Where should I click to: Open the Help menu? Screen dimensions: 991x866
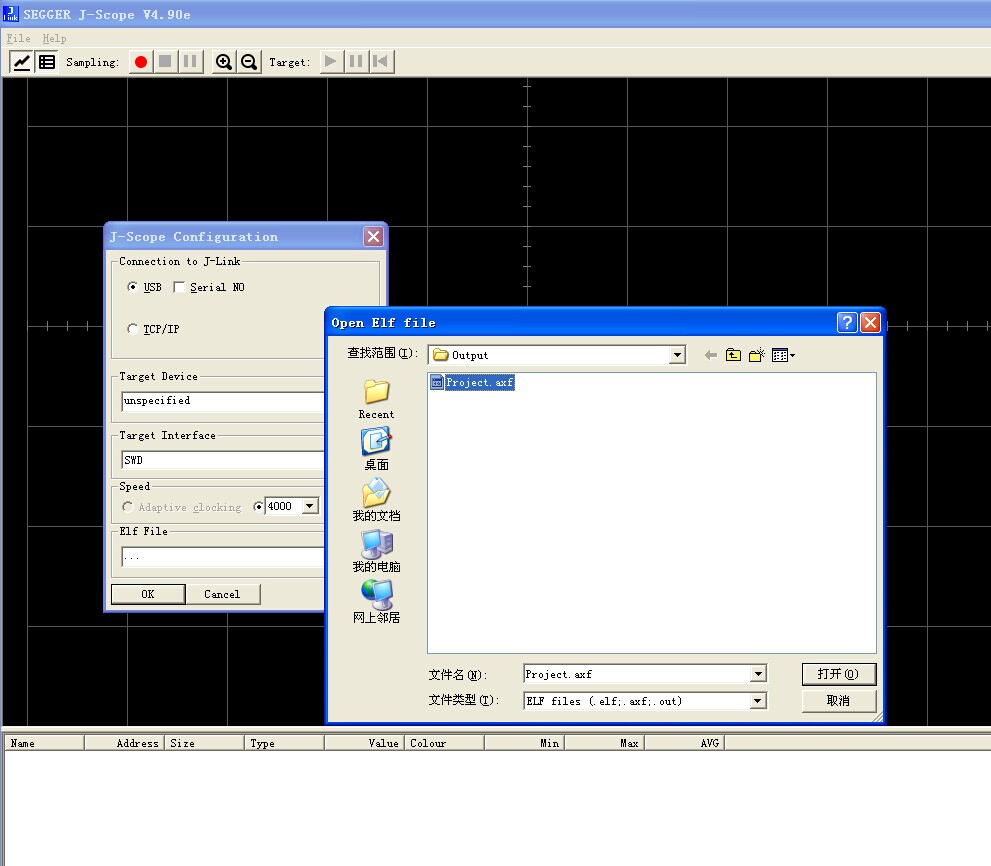pos(54,39)
